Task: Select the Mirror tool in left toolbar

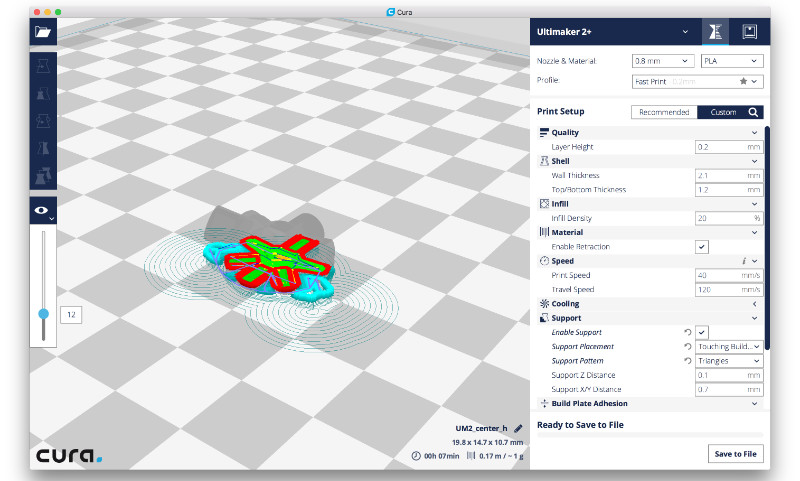Action: pyautogui.click(x=43, y=148)
